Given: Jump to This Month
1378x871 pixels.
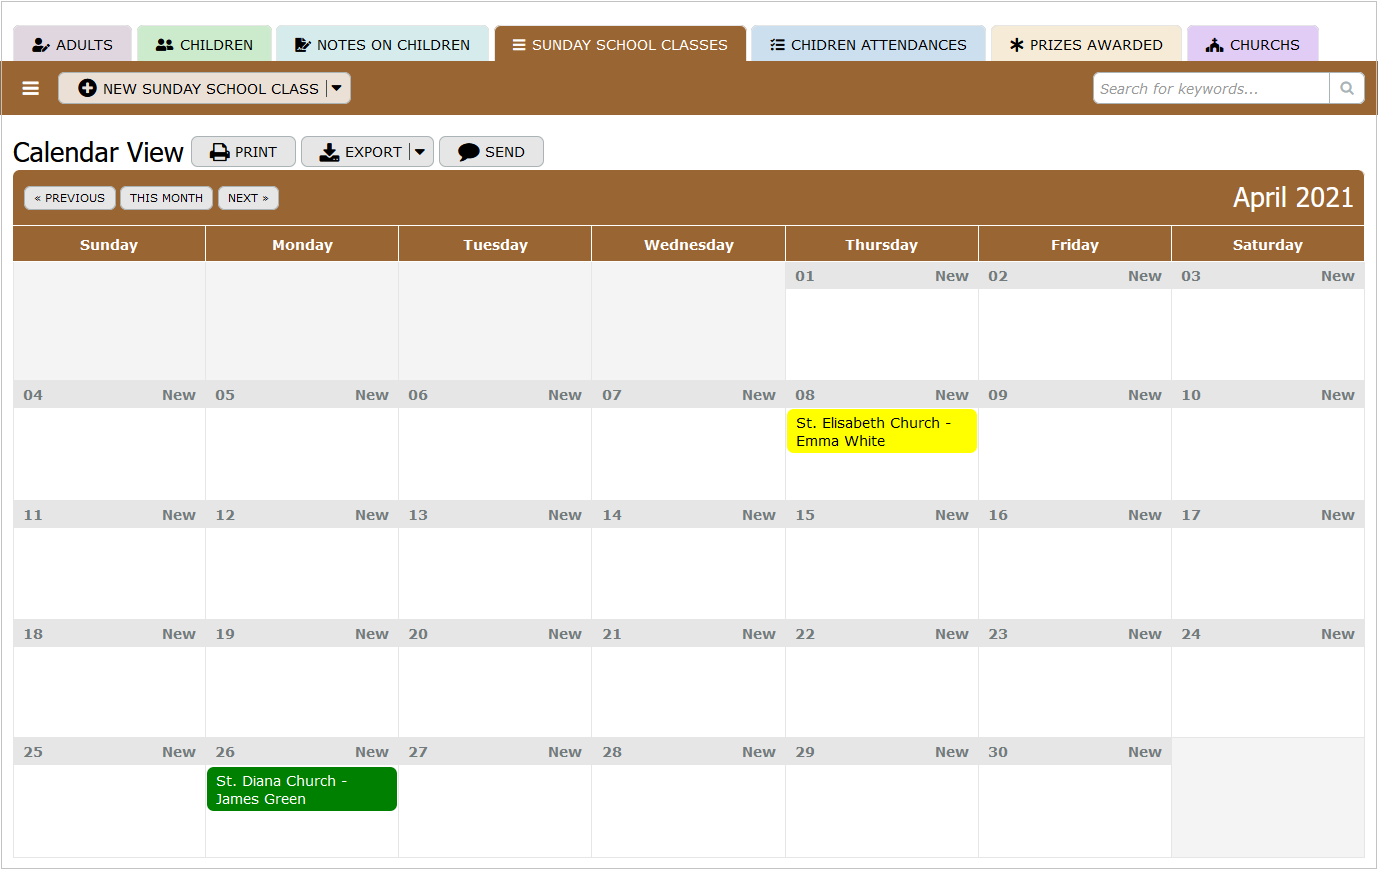Looking at the screenshot, I should 166,198.
